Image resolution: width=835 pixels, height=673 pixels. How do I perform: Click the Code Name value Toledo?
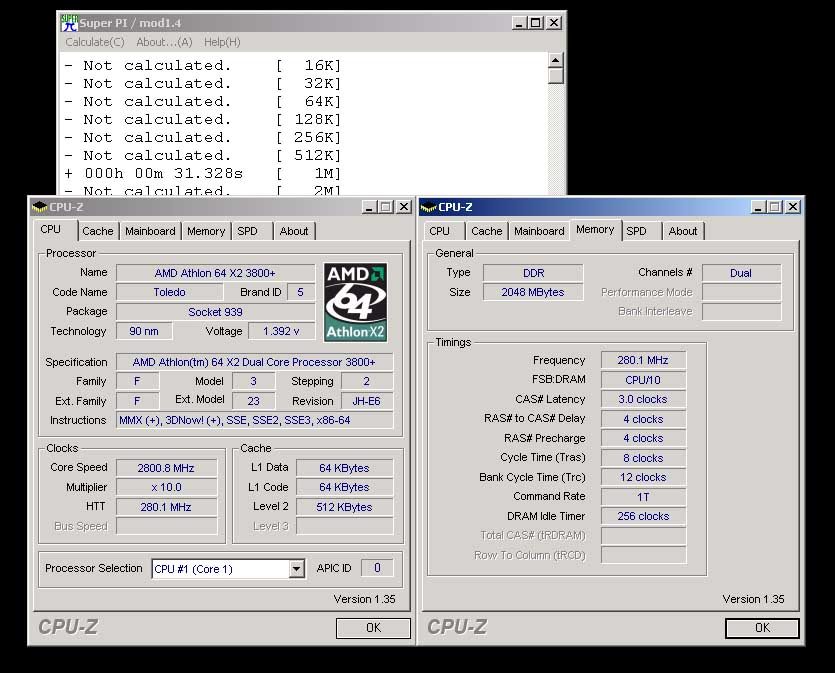click(x=169, y=292)
